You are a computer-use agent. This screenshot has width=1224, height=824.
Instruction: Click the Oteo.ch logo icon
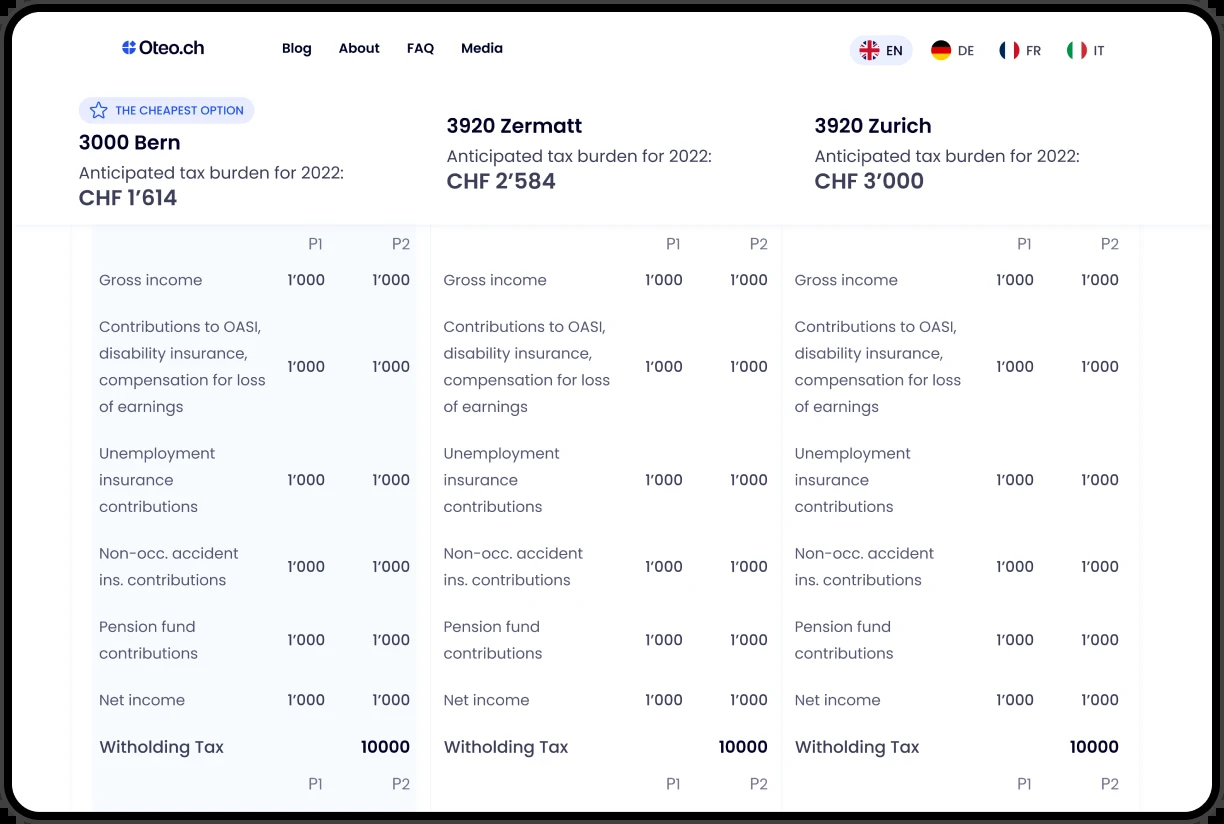click(x=129, y=48)
